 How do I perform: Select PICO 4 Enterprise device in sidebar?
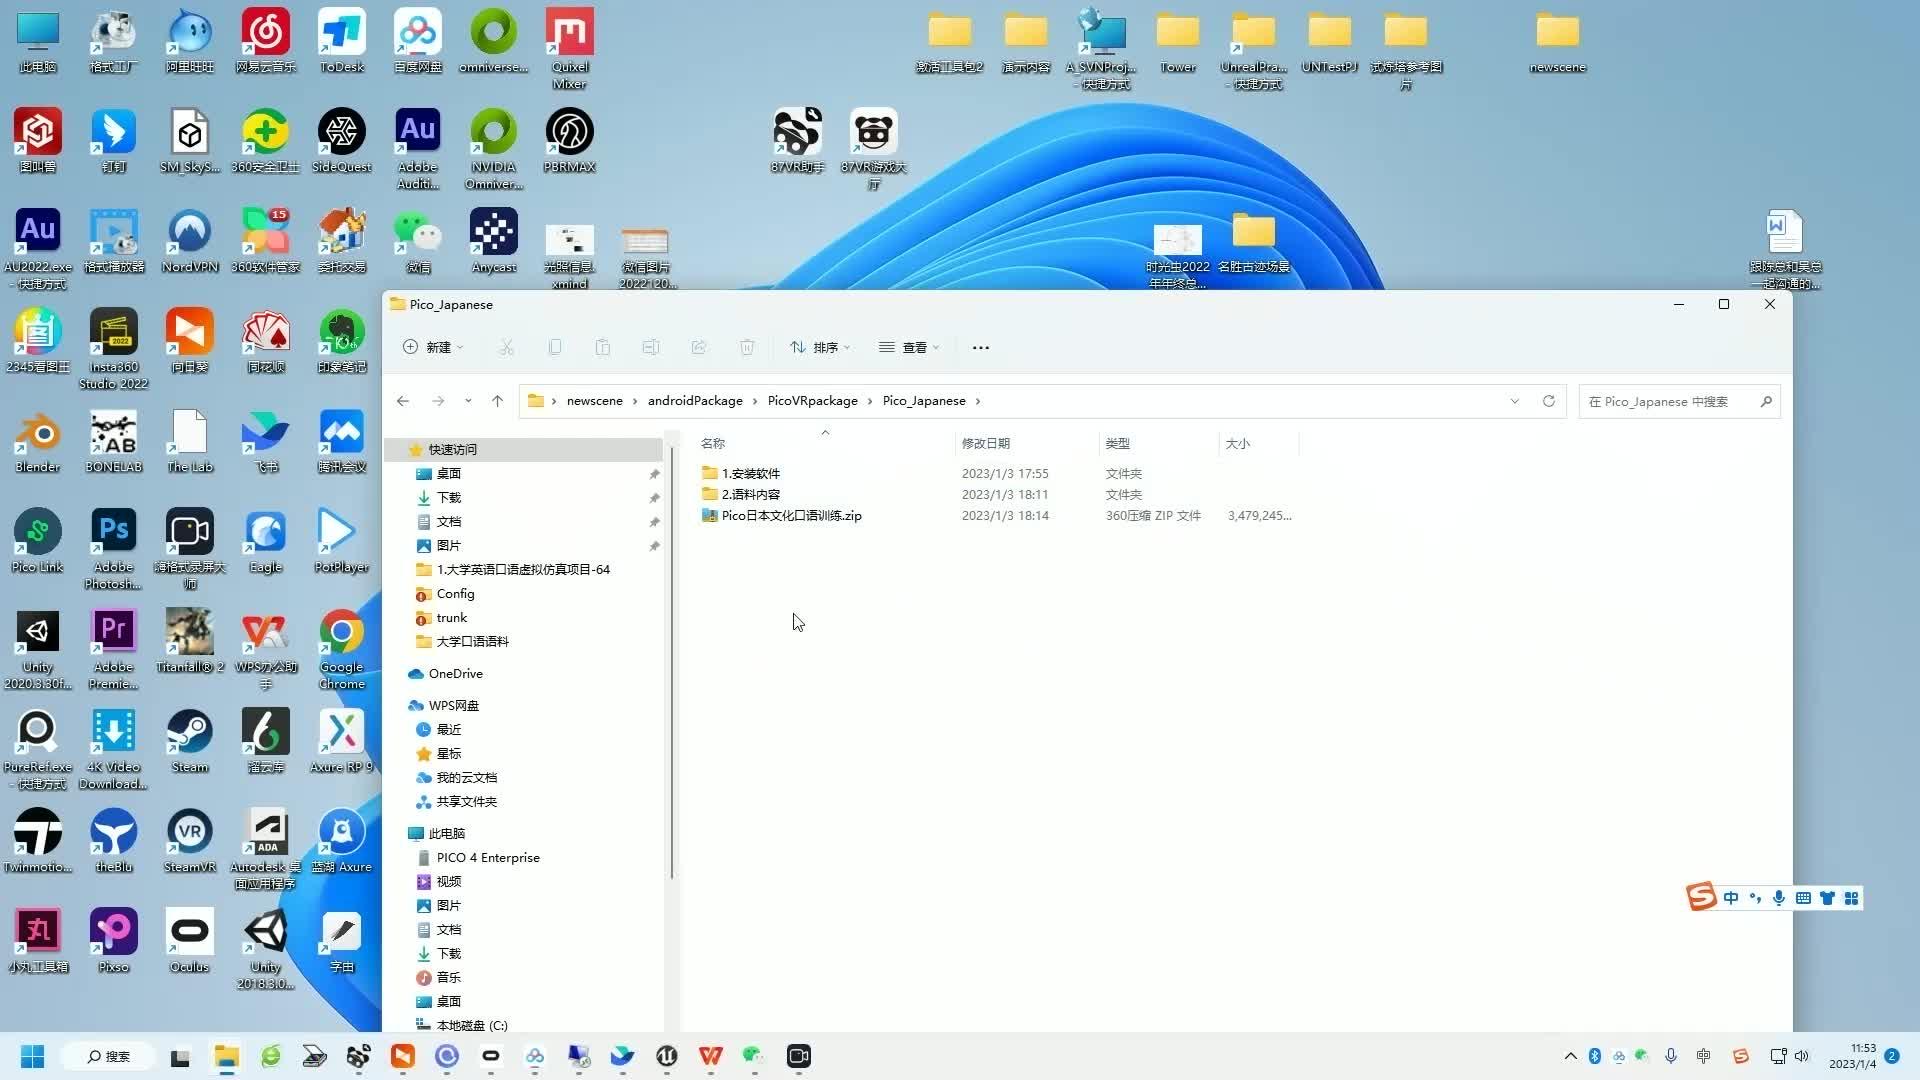pos(488,858)
